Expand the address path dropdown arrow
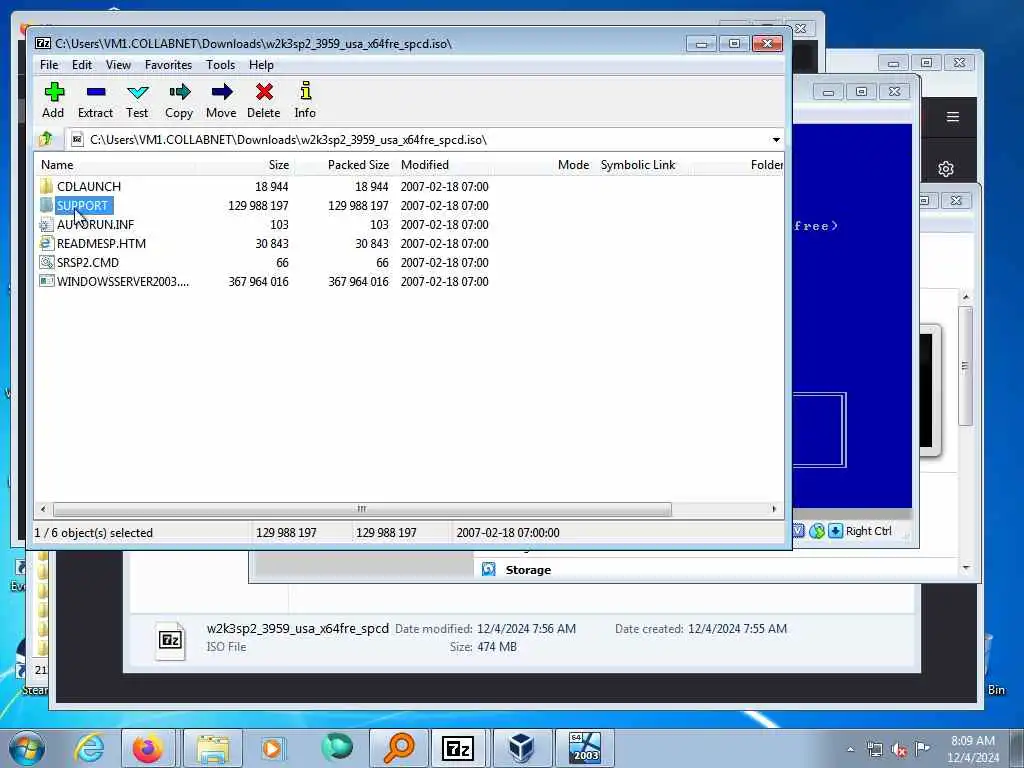This screenshot has height=768, width=1024. click(776, 140)
